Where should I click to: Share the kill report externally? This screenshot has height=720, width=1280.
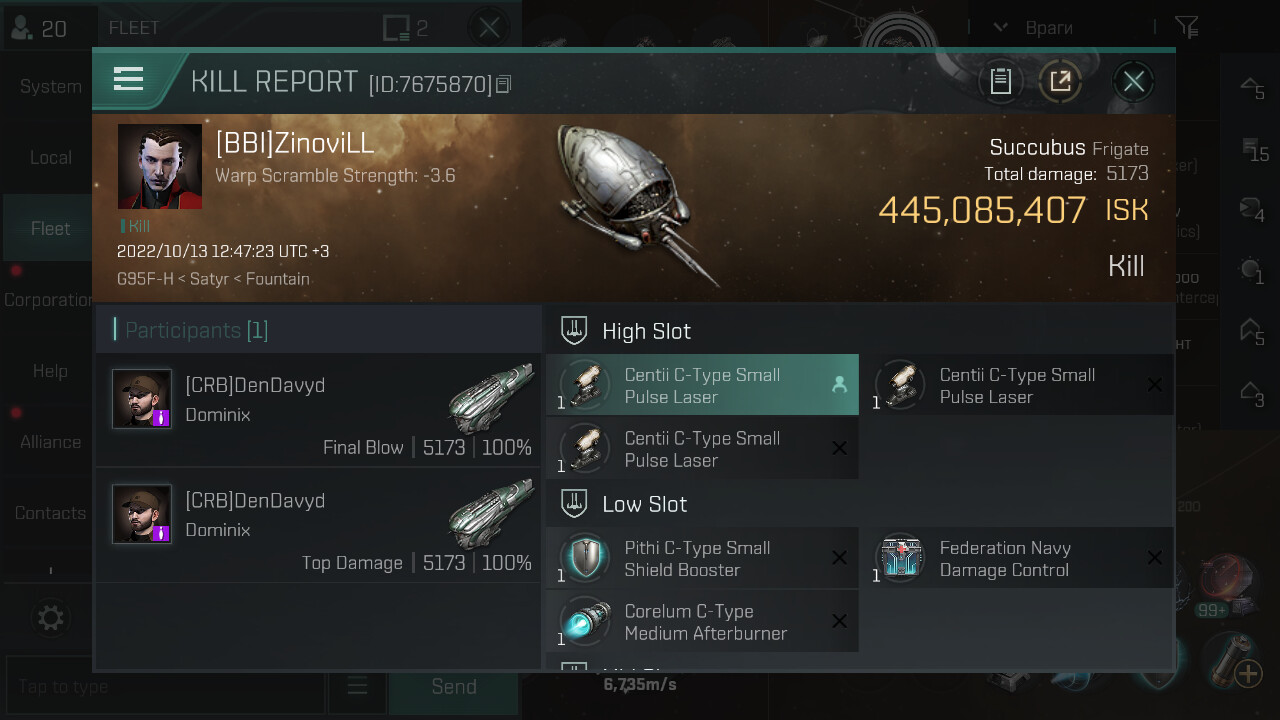point(1060,81)
